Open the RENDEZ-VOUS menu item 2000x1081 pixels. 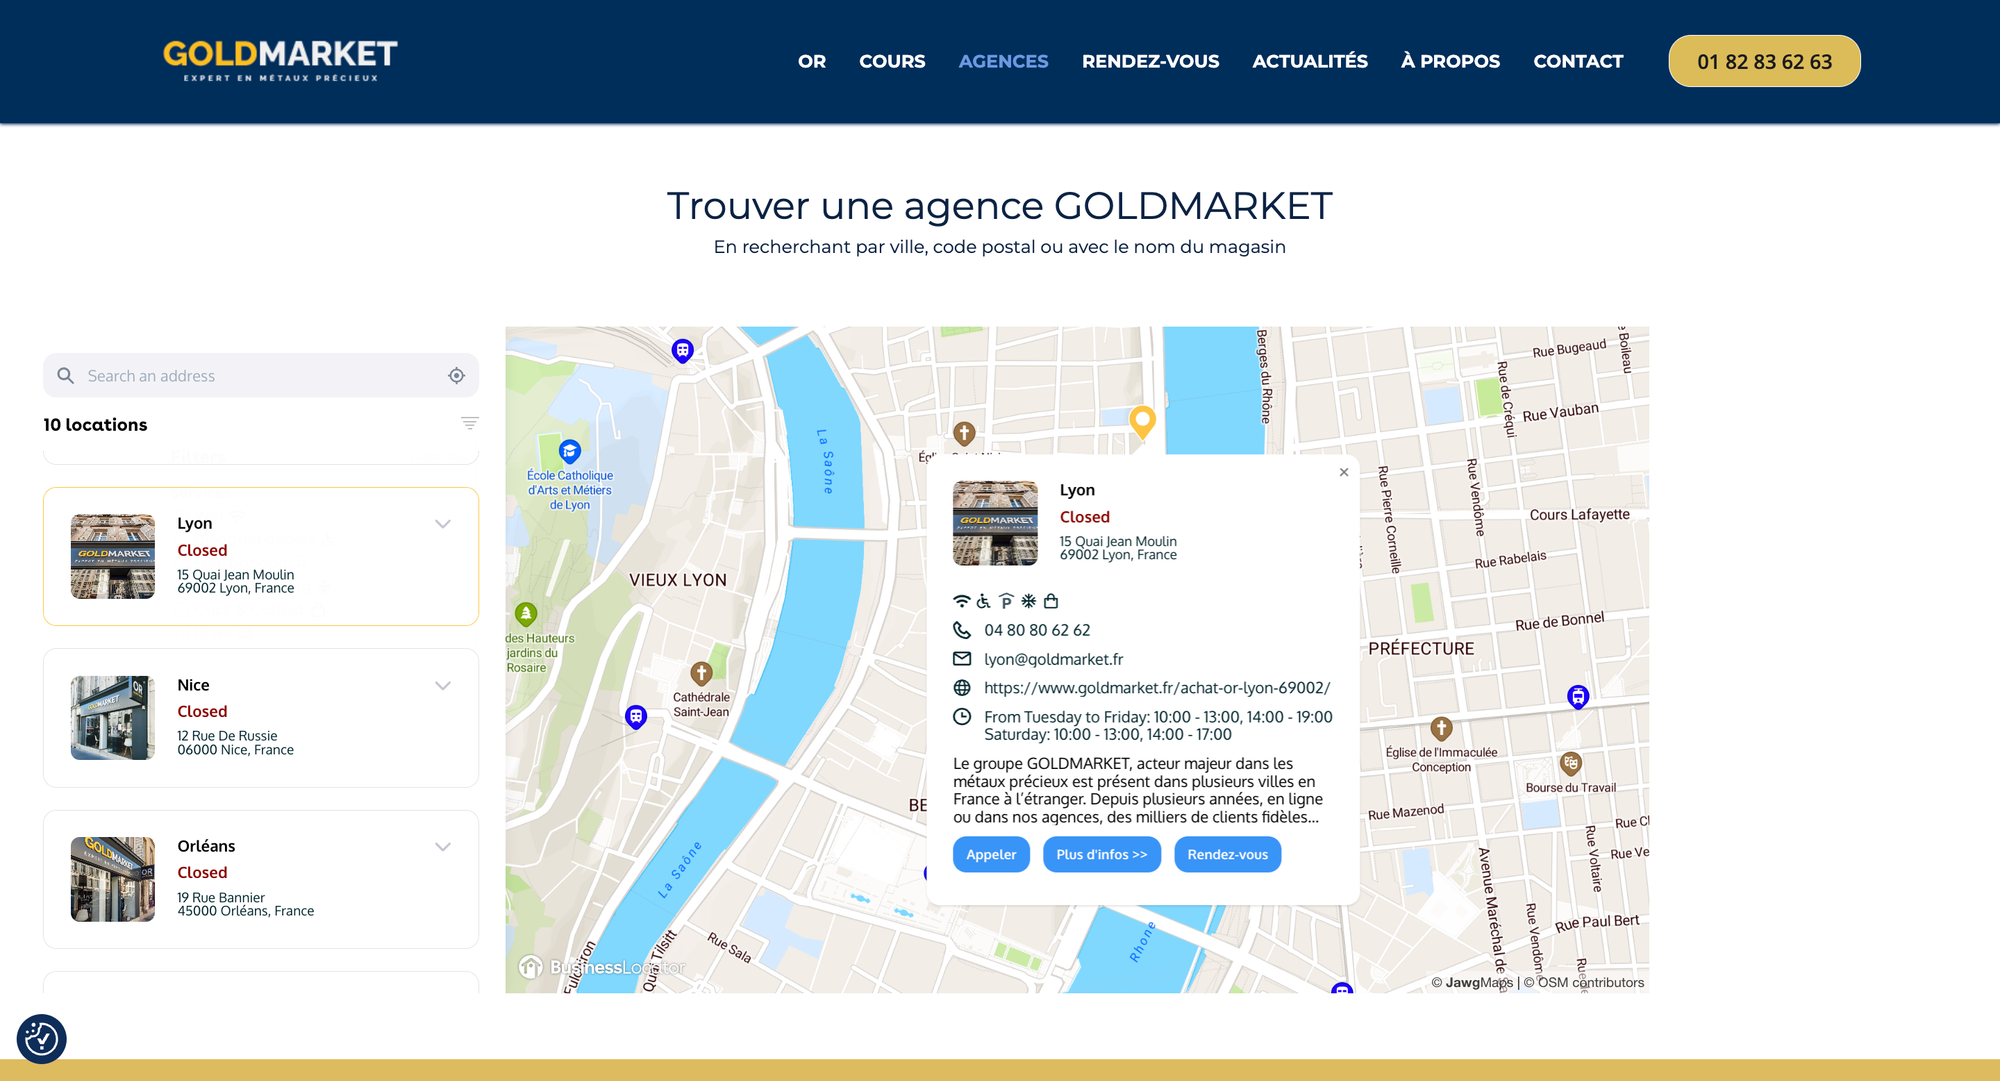[1150, 62]
